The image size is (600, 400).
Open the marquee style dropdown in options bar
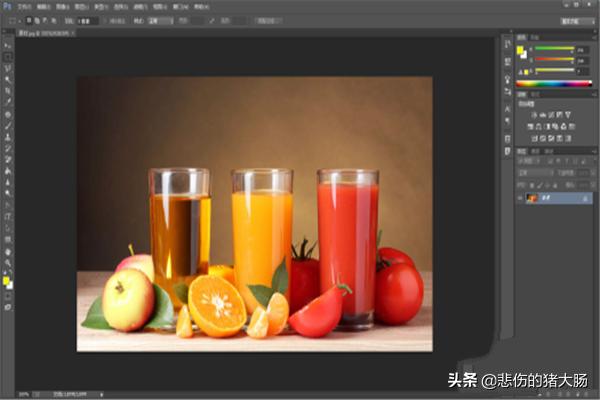point(160,19)
